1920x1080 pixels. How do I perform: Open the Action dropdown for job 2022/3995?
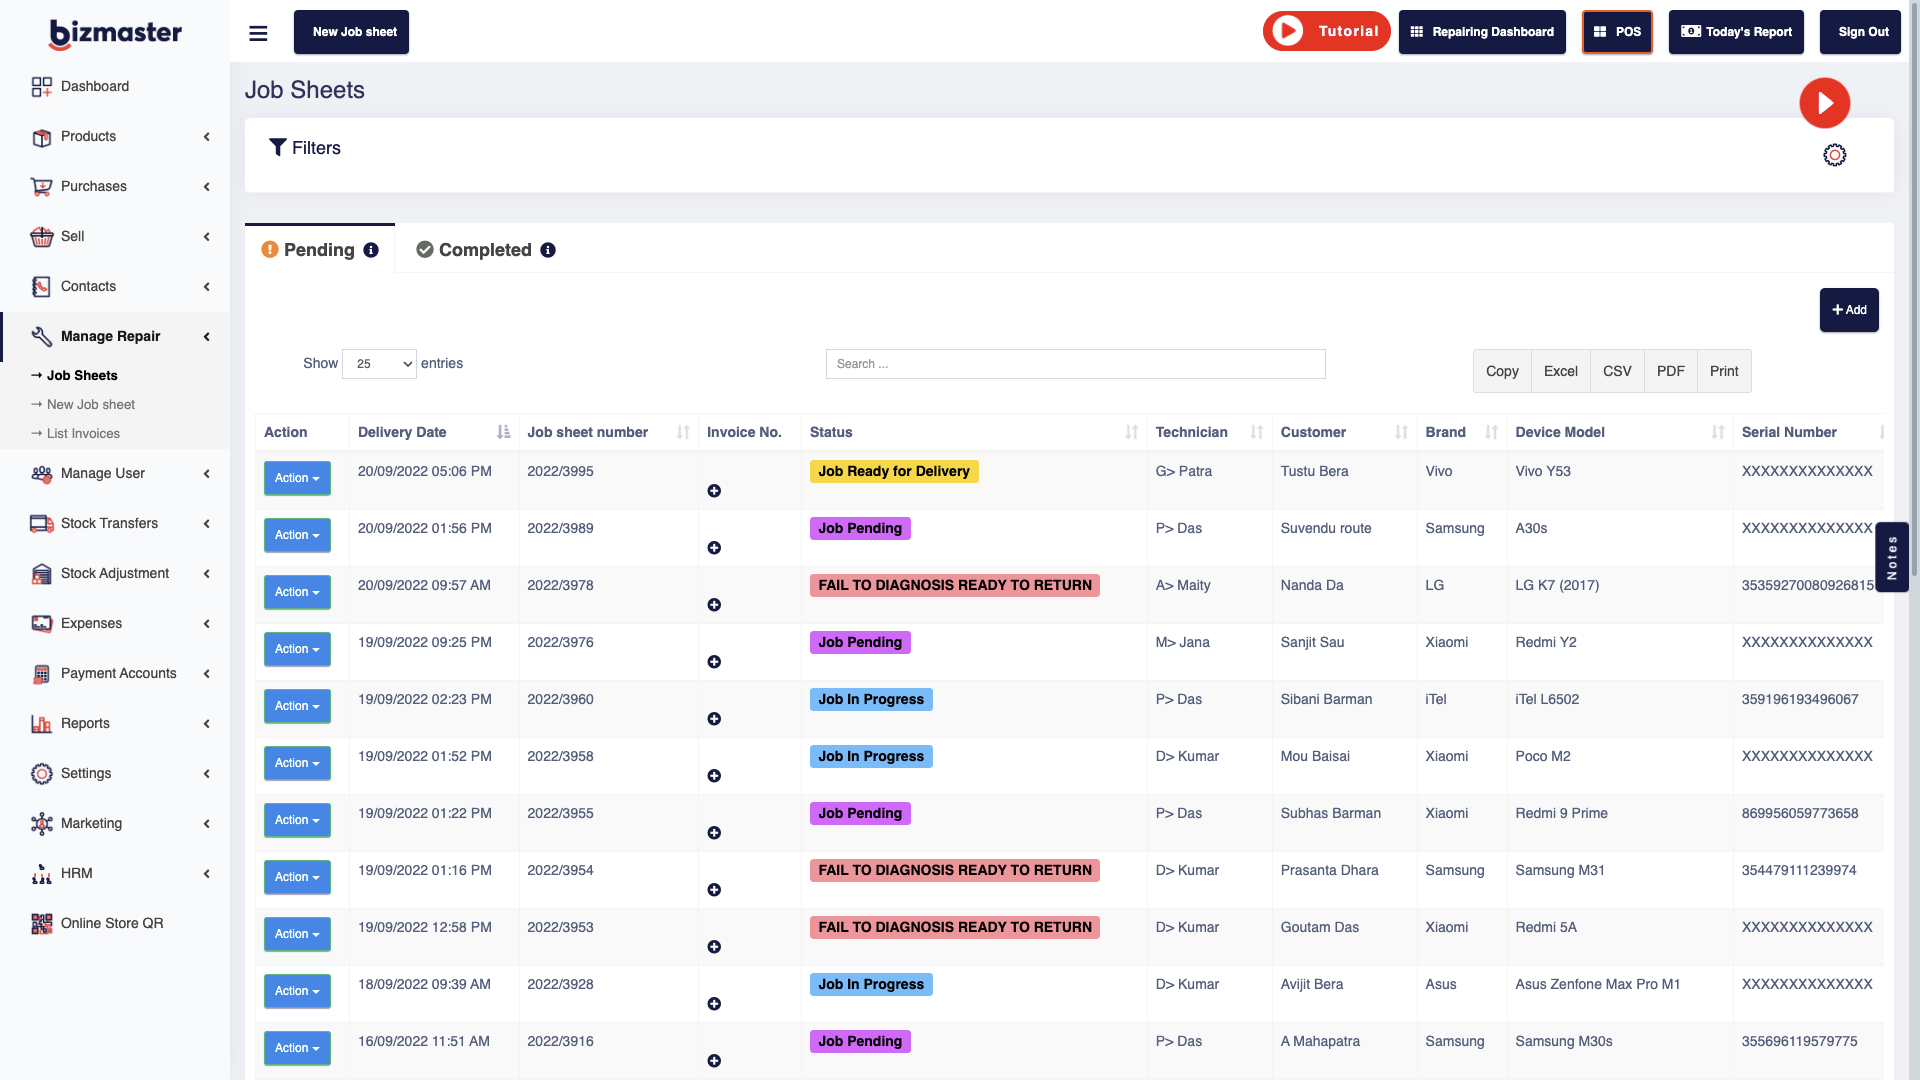[x=297, y=478]
